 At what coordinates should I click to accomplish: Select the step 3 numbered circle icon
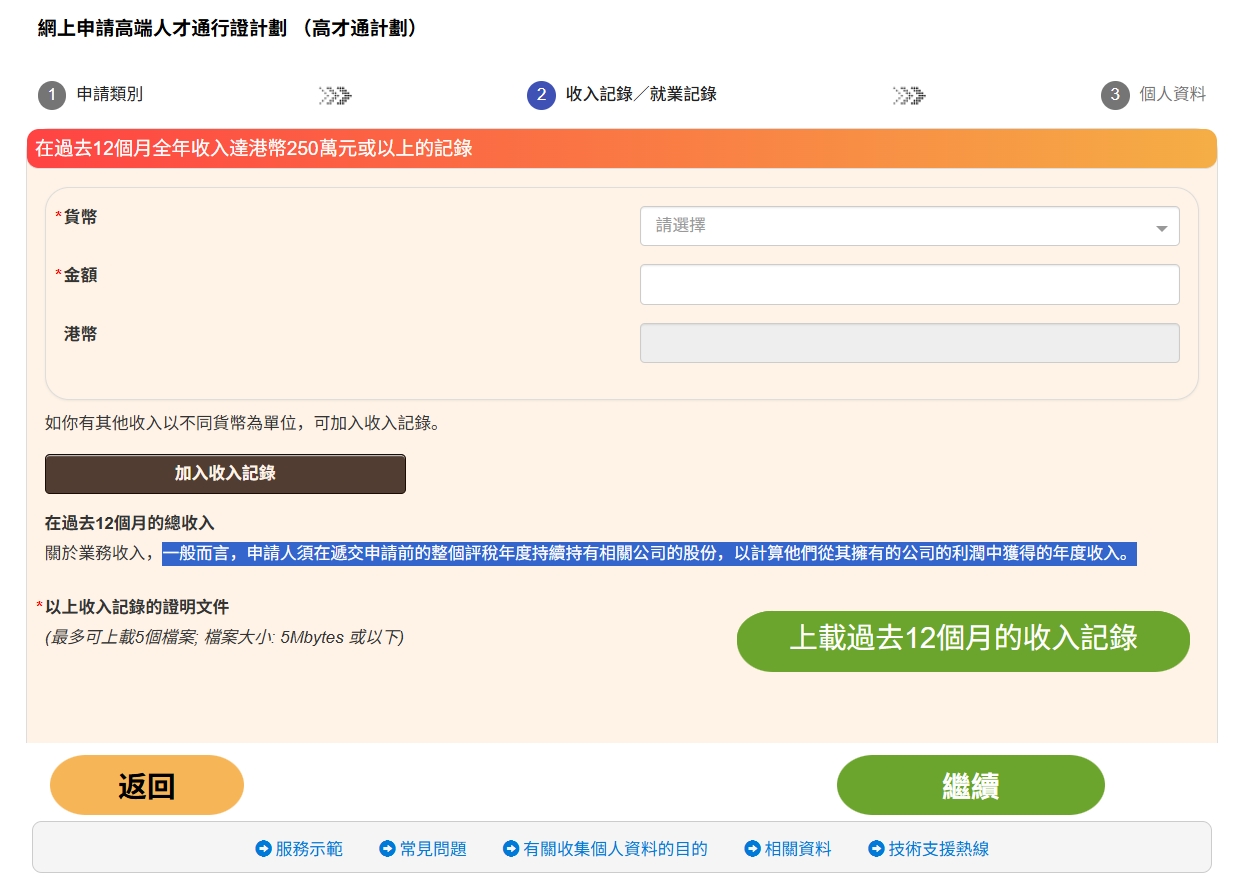pos(1115,96)
